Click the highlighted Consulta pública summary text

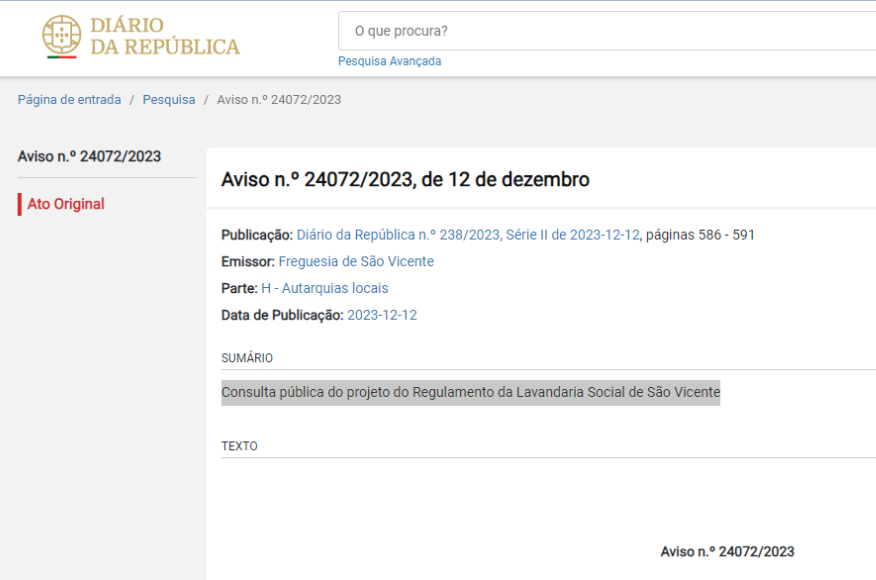point(470,392)
